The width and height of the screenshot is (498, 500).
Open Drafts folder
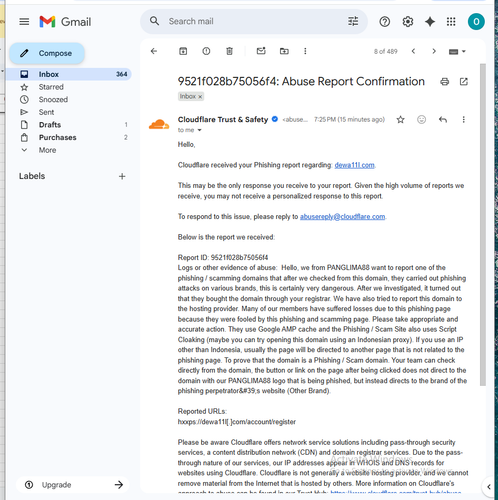50,125
